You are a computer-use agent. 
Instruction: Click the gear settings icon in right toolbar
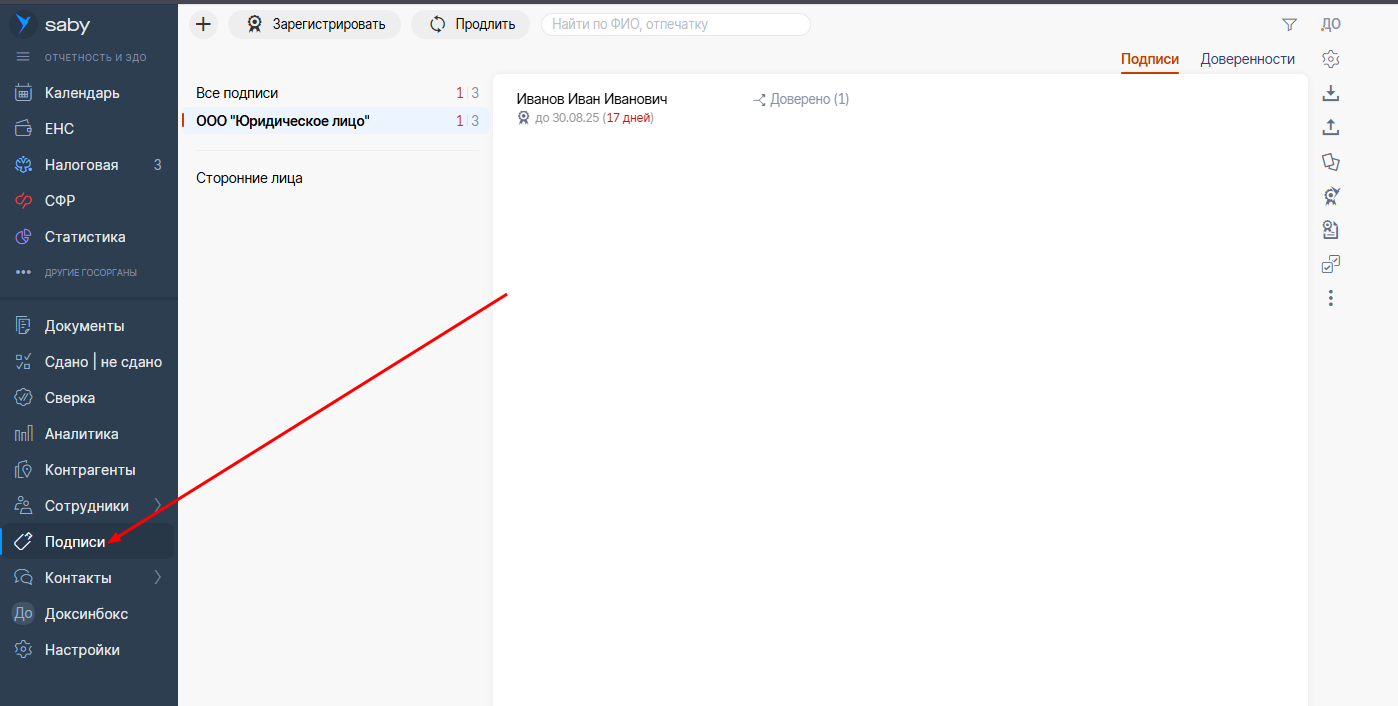[x=1330, y=59]
